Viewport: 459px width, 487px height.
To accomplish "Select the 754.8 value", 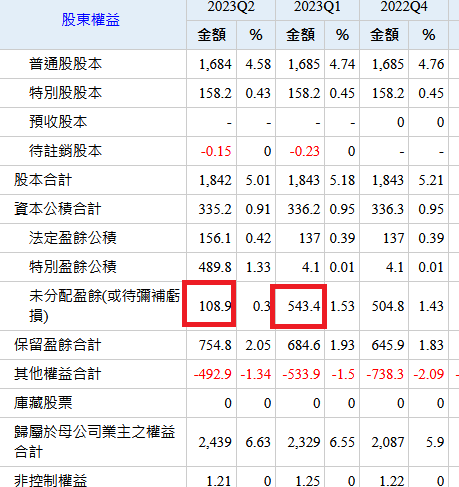I will click(x=215, y=345).
